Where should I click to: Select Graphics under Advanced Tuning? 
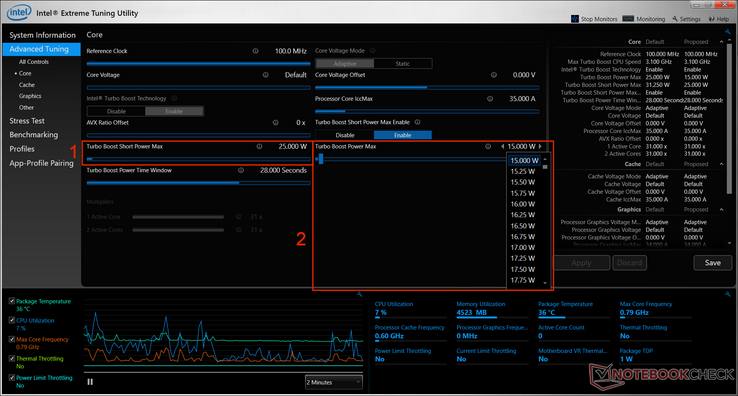tap(30, 96)
